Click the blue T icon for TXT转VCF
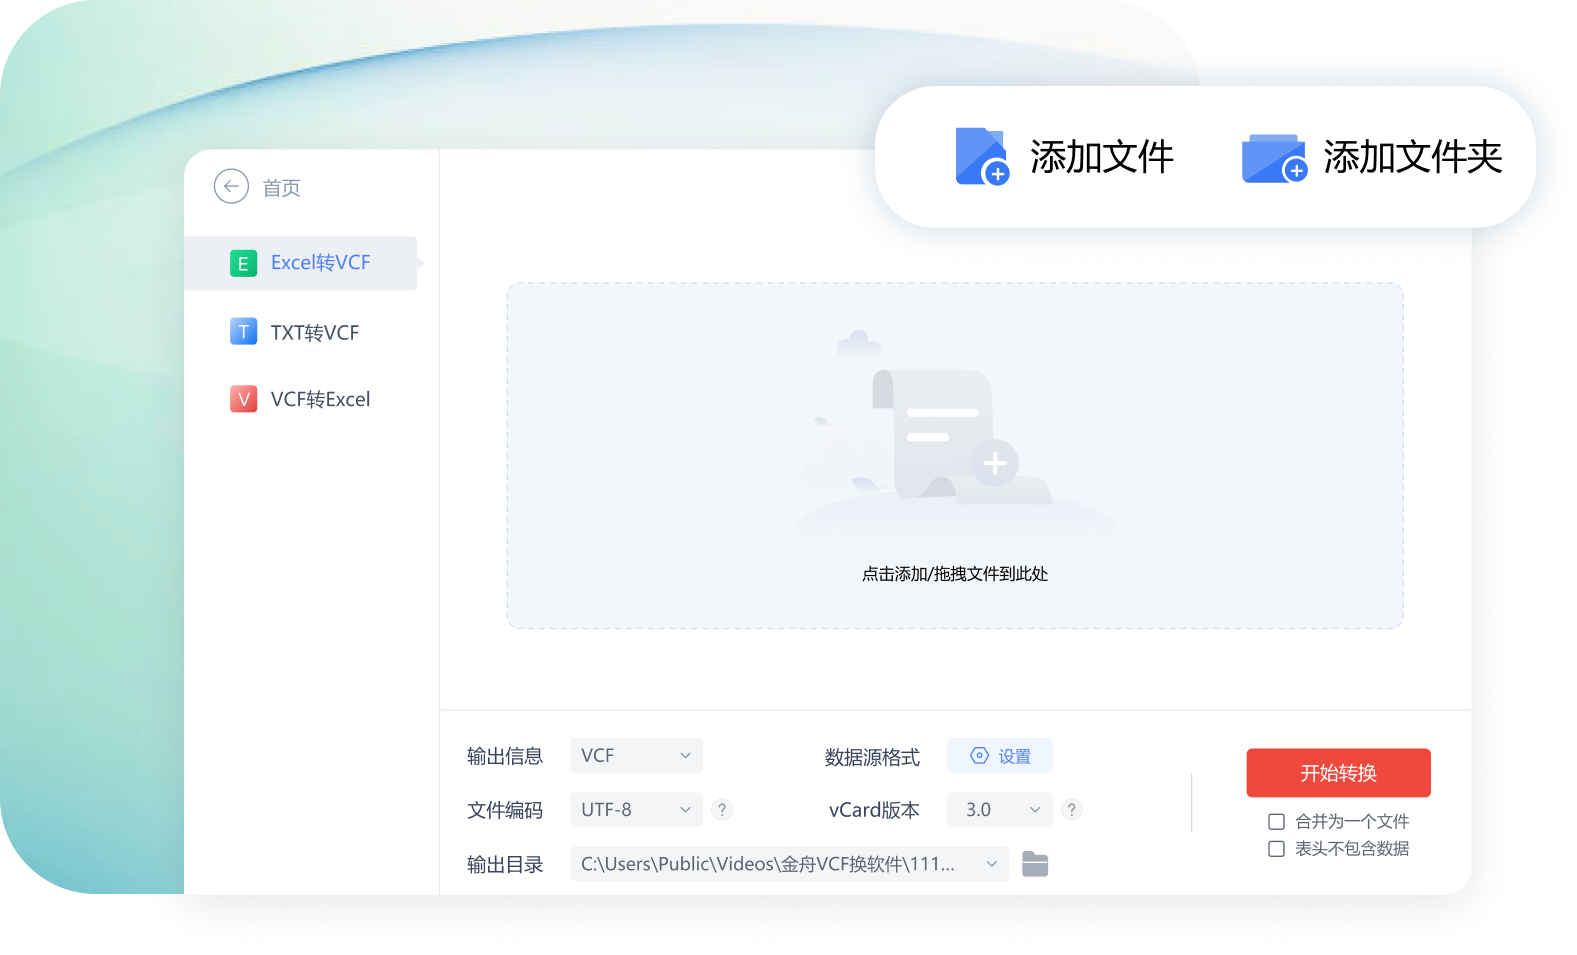Image resolution: width=1577 pixels, height=955 pixels. [243, 332]
